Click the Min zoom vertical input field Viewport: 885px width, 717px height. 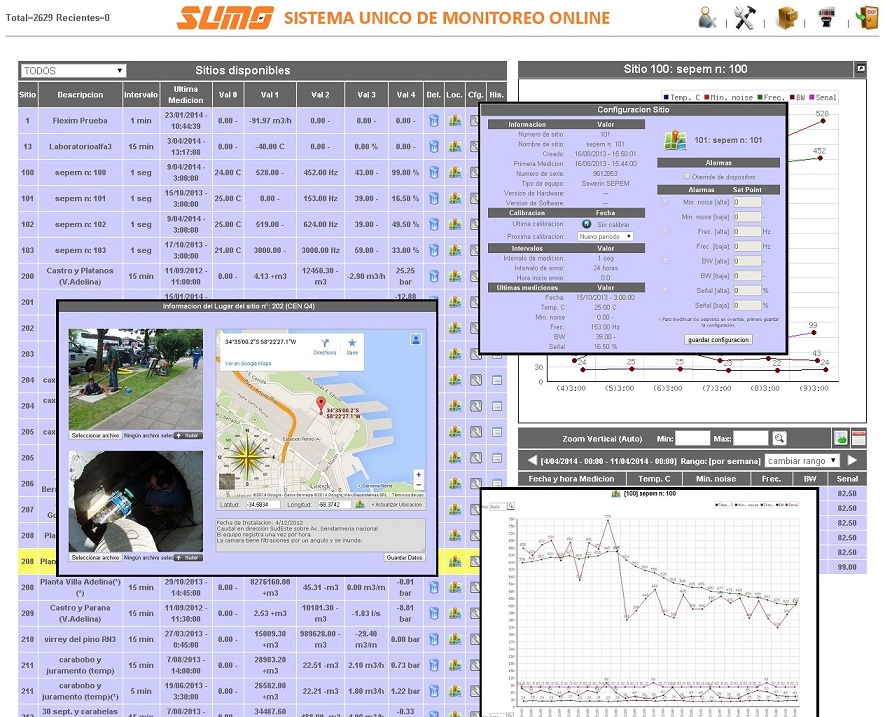692,438
